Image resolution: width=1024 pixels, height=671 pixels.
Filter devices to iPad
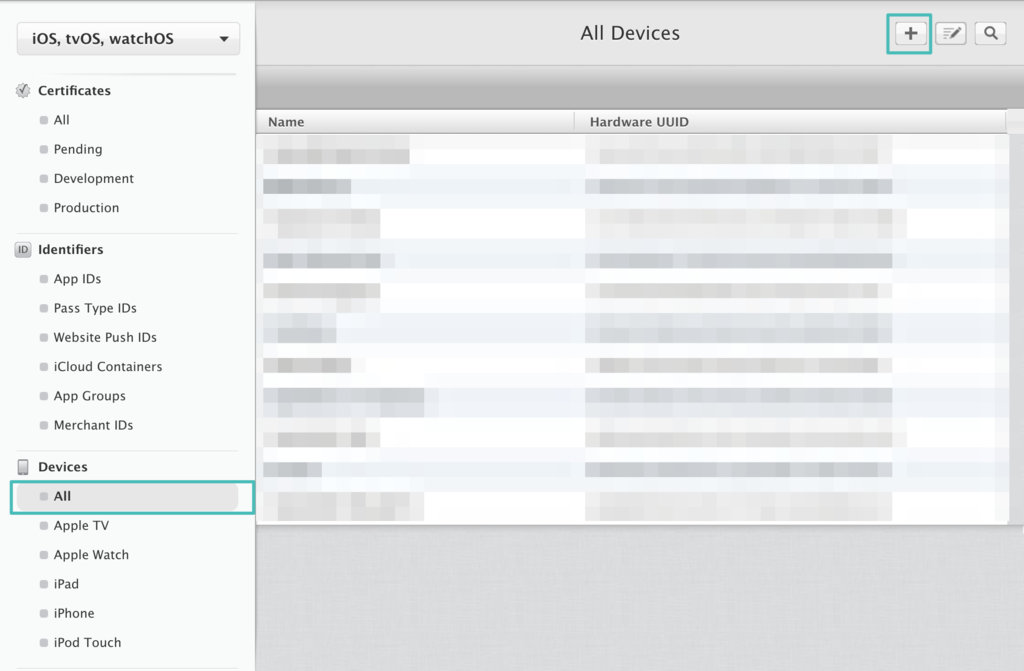coord(66,584)
